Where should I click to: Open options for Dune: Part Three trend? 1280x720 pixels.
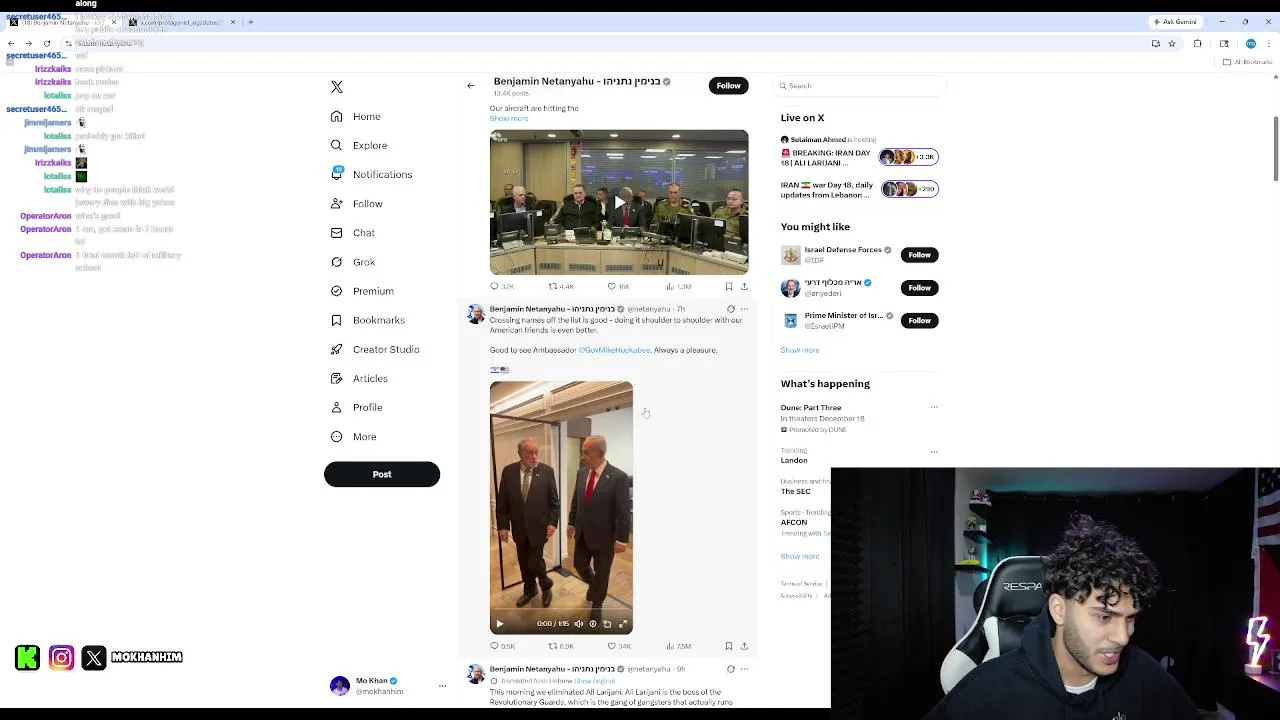[934, 407]
